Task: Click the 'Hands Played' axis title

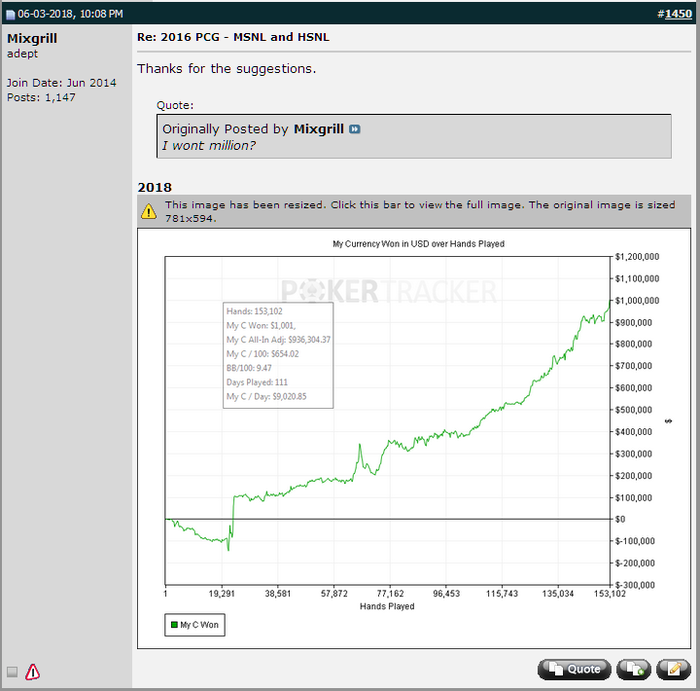Action: click(387, 606)
